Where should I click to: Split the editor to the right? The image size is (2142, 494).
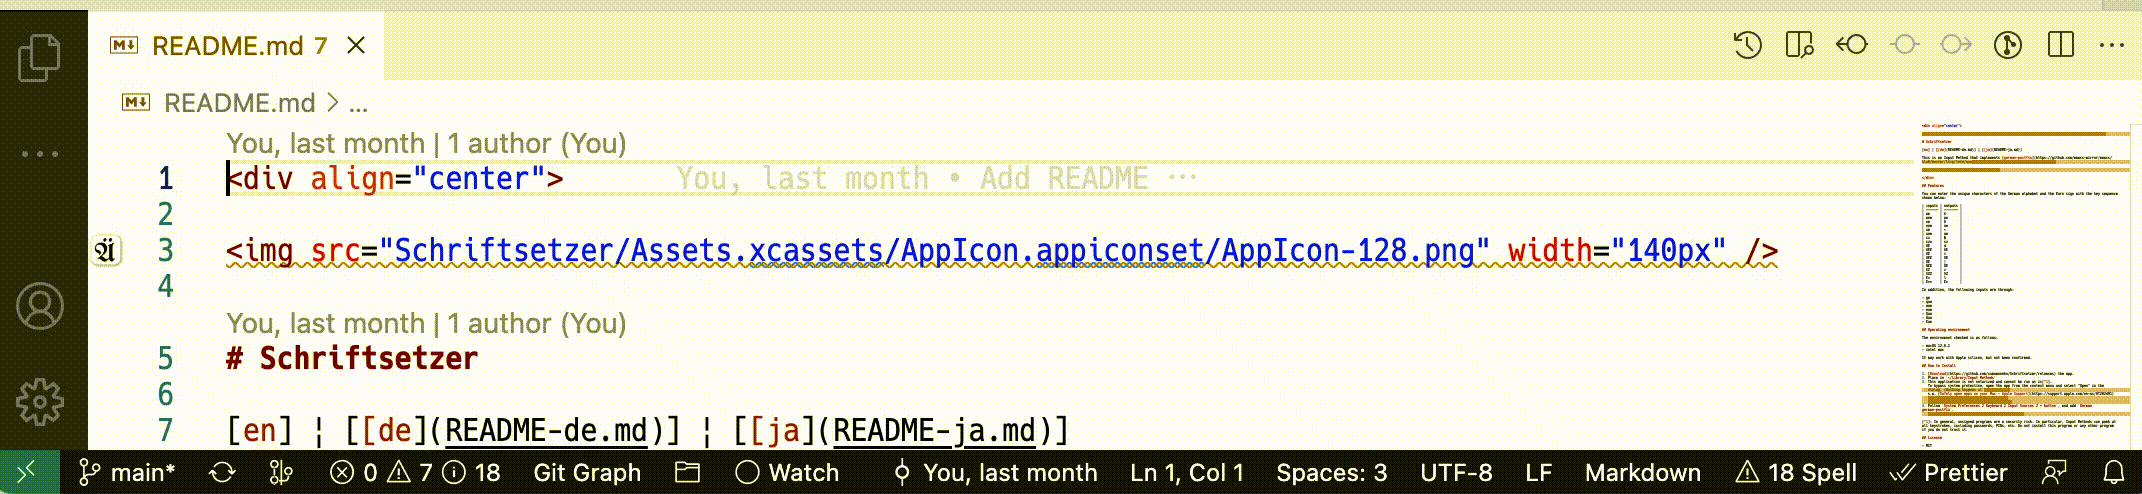(2060, 45)
